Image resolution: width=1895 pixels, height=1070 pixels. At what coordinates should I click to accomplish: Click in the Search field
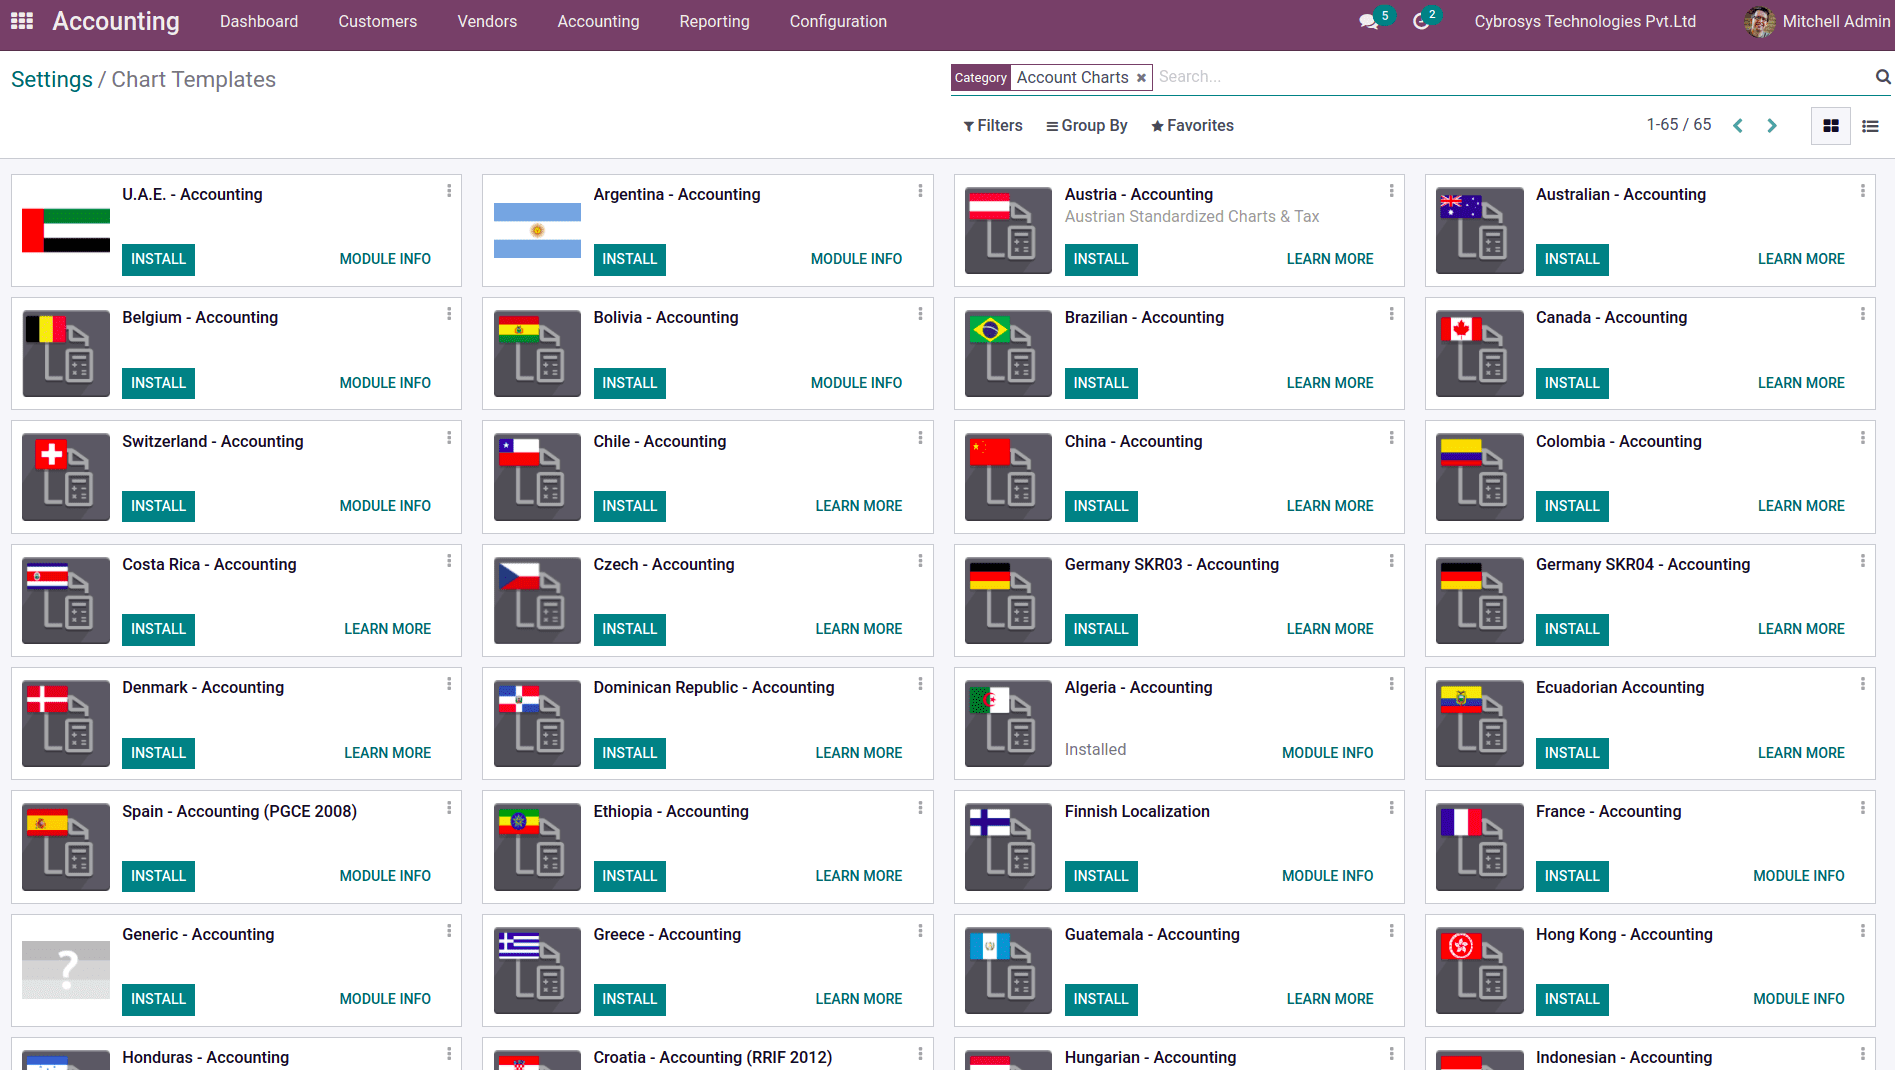[x=1510, y=77]
